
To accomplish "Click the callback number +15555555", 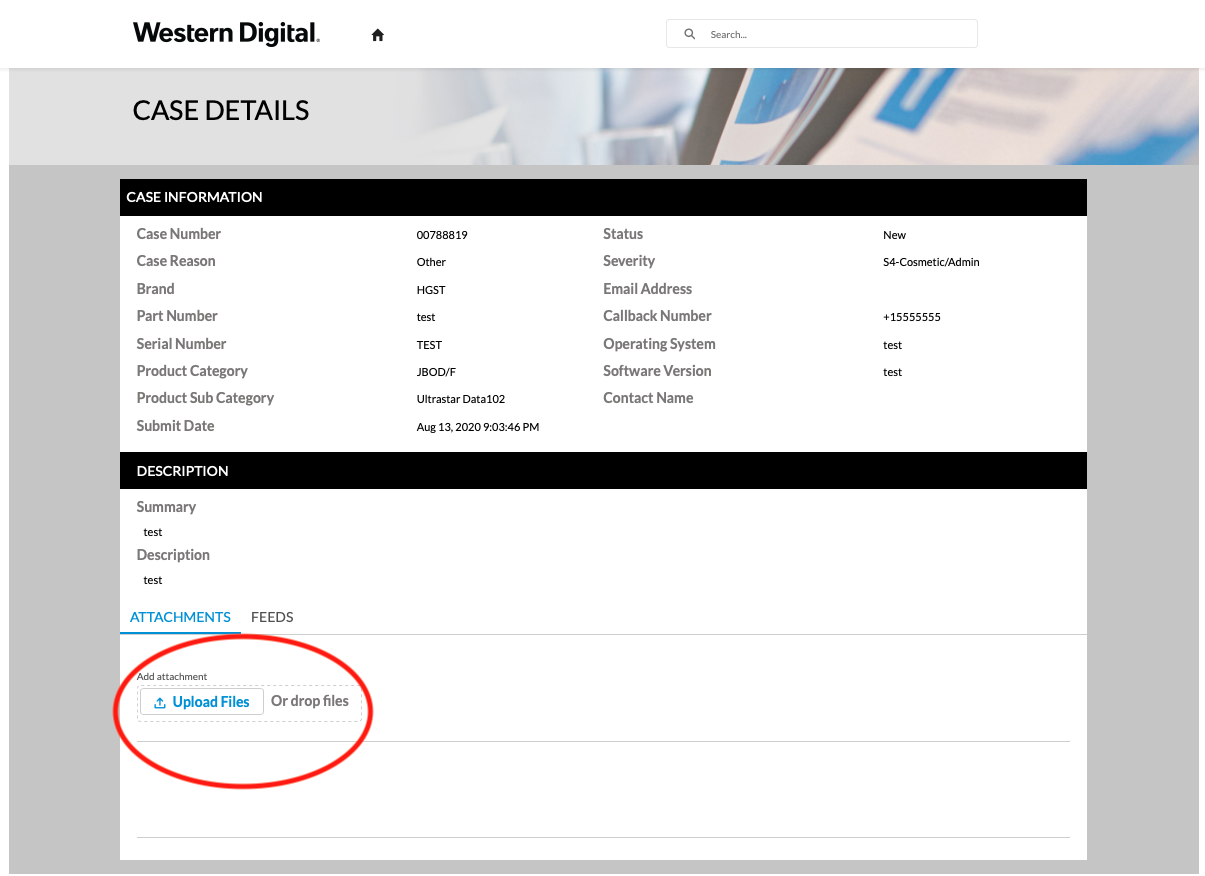I will tap(911, 316).
